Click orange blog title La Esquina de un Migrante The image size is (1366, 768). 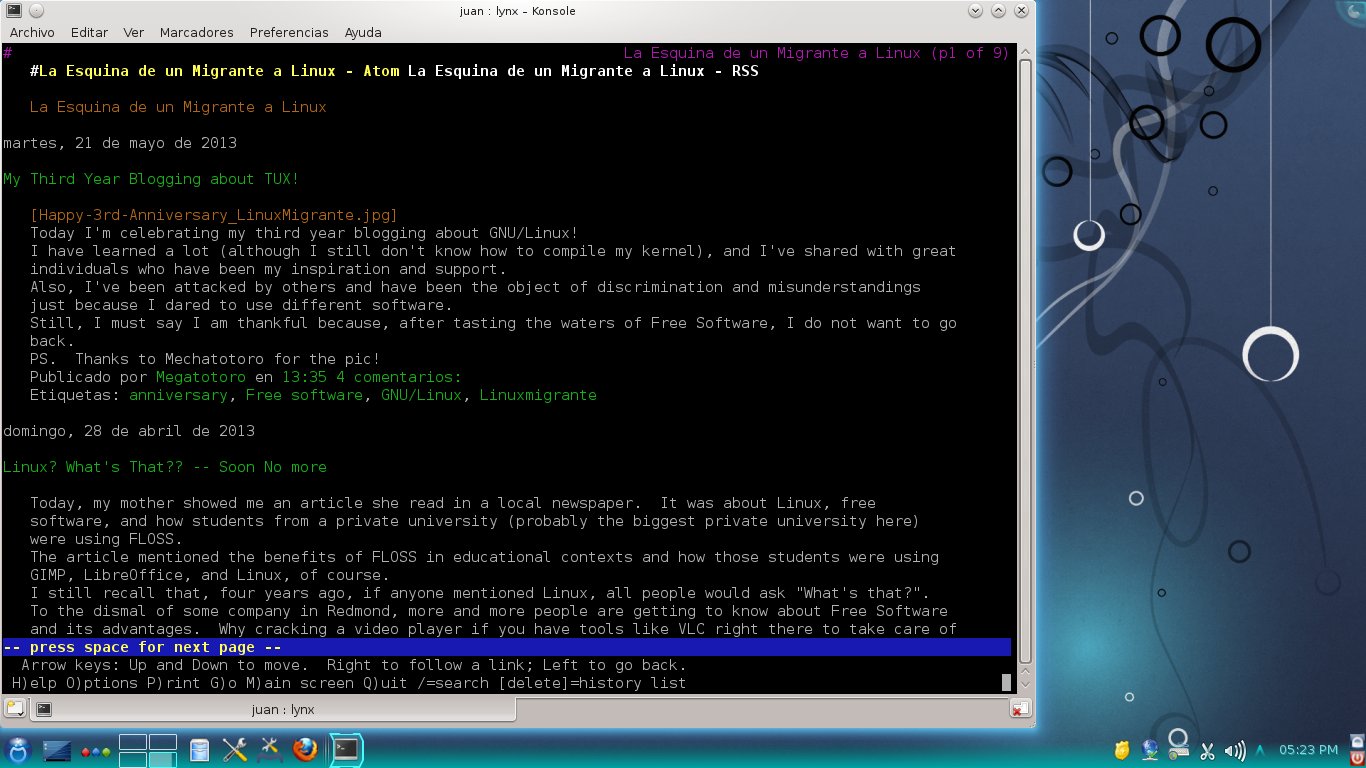pyautogui.click(x=178, y=107)
